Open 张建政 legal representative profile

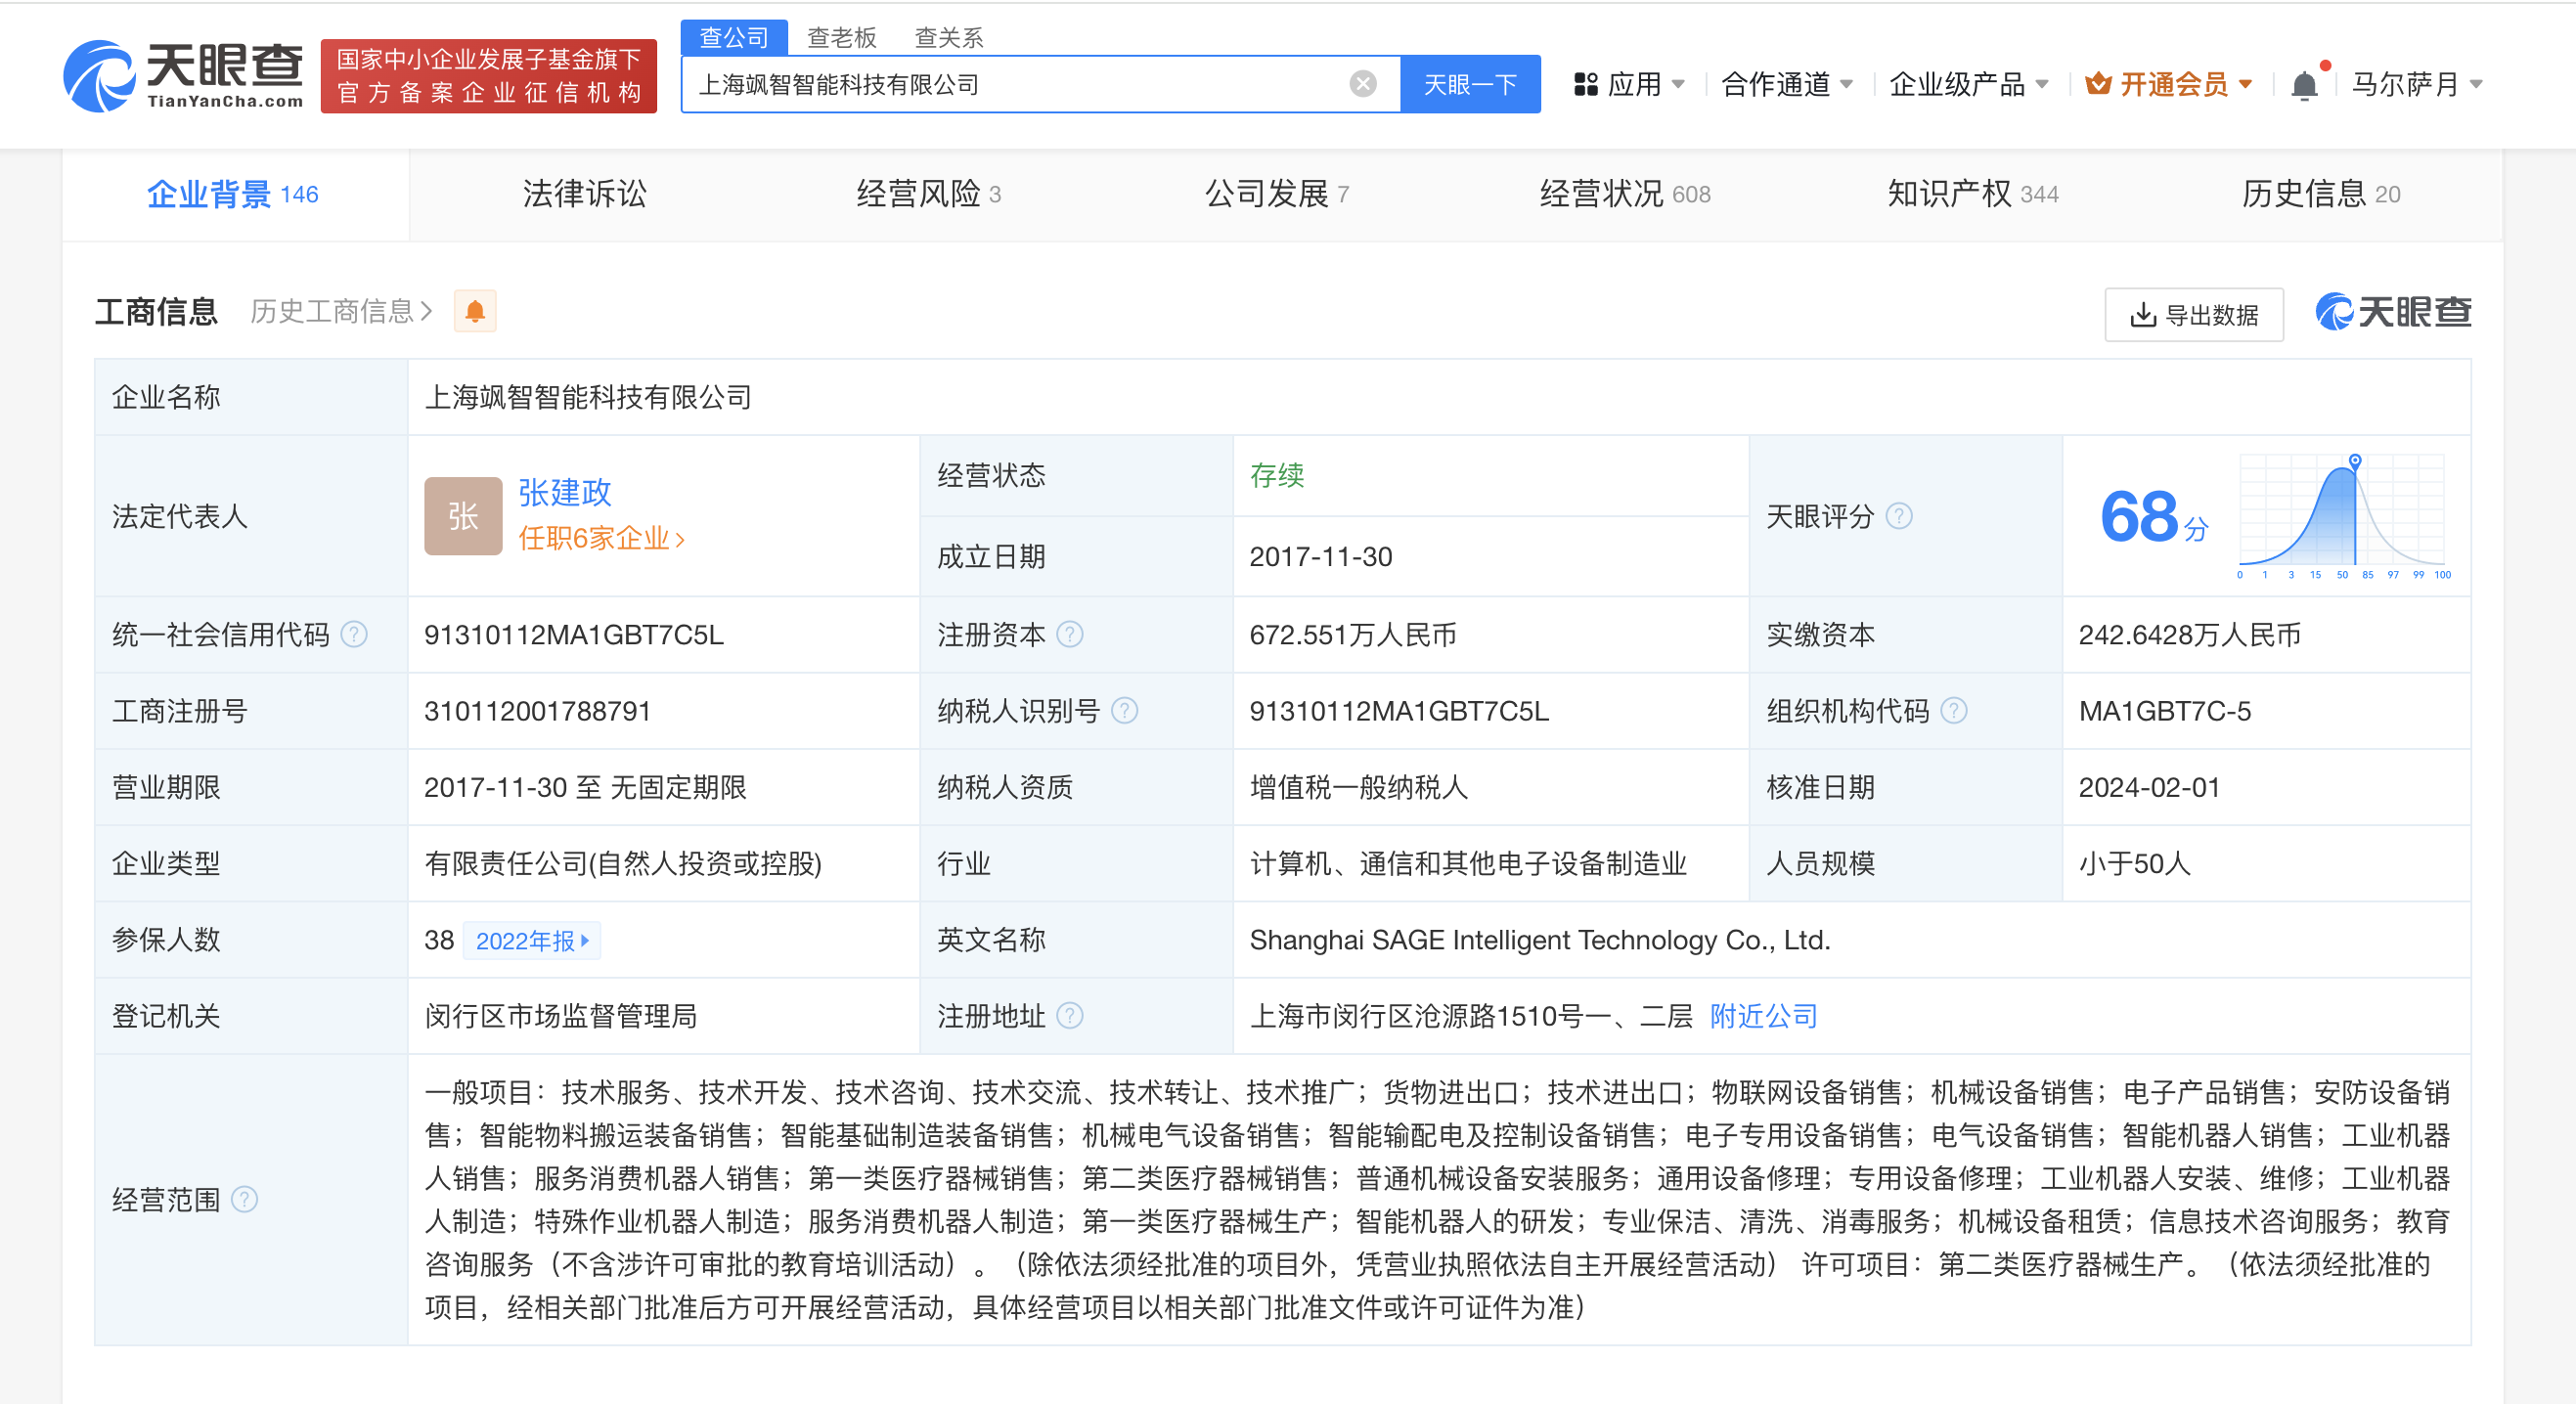point(565,492)
